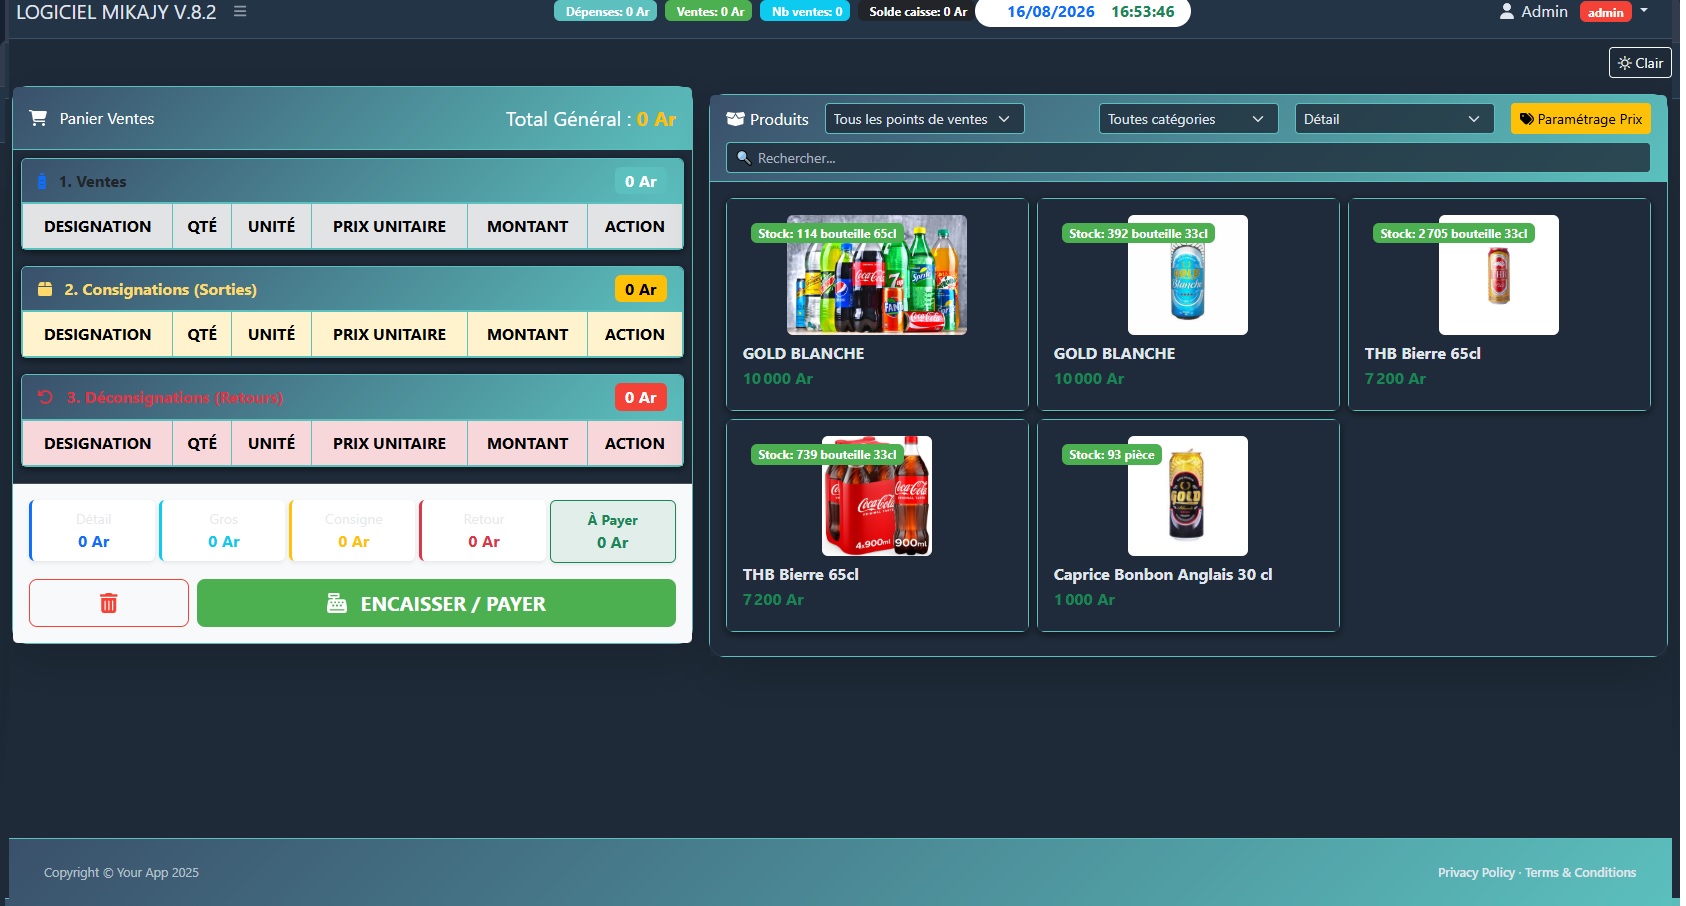This screenshot has width=1686, height=906.
Task: Toggle the hamburger sidebar menu icon
Action: tap(240, 12)
